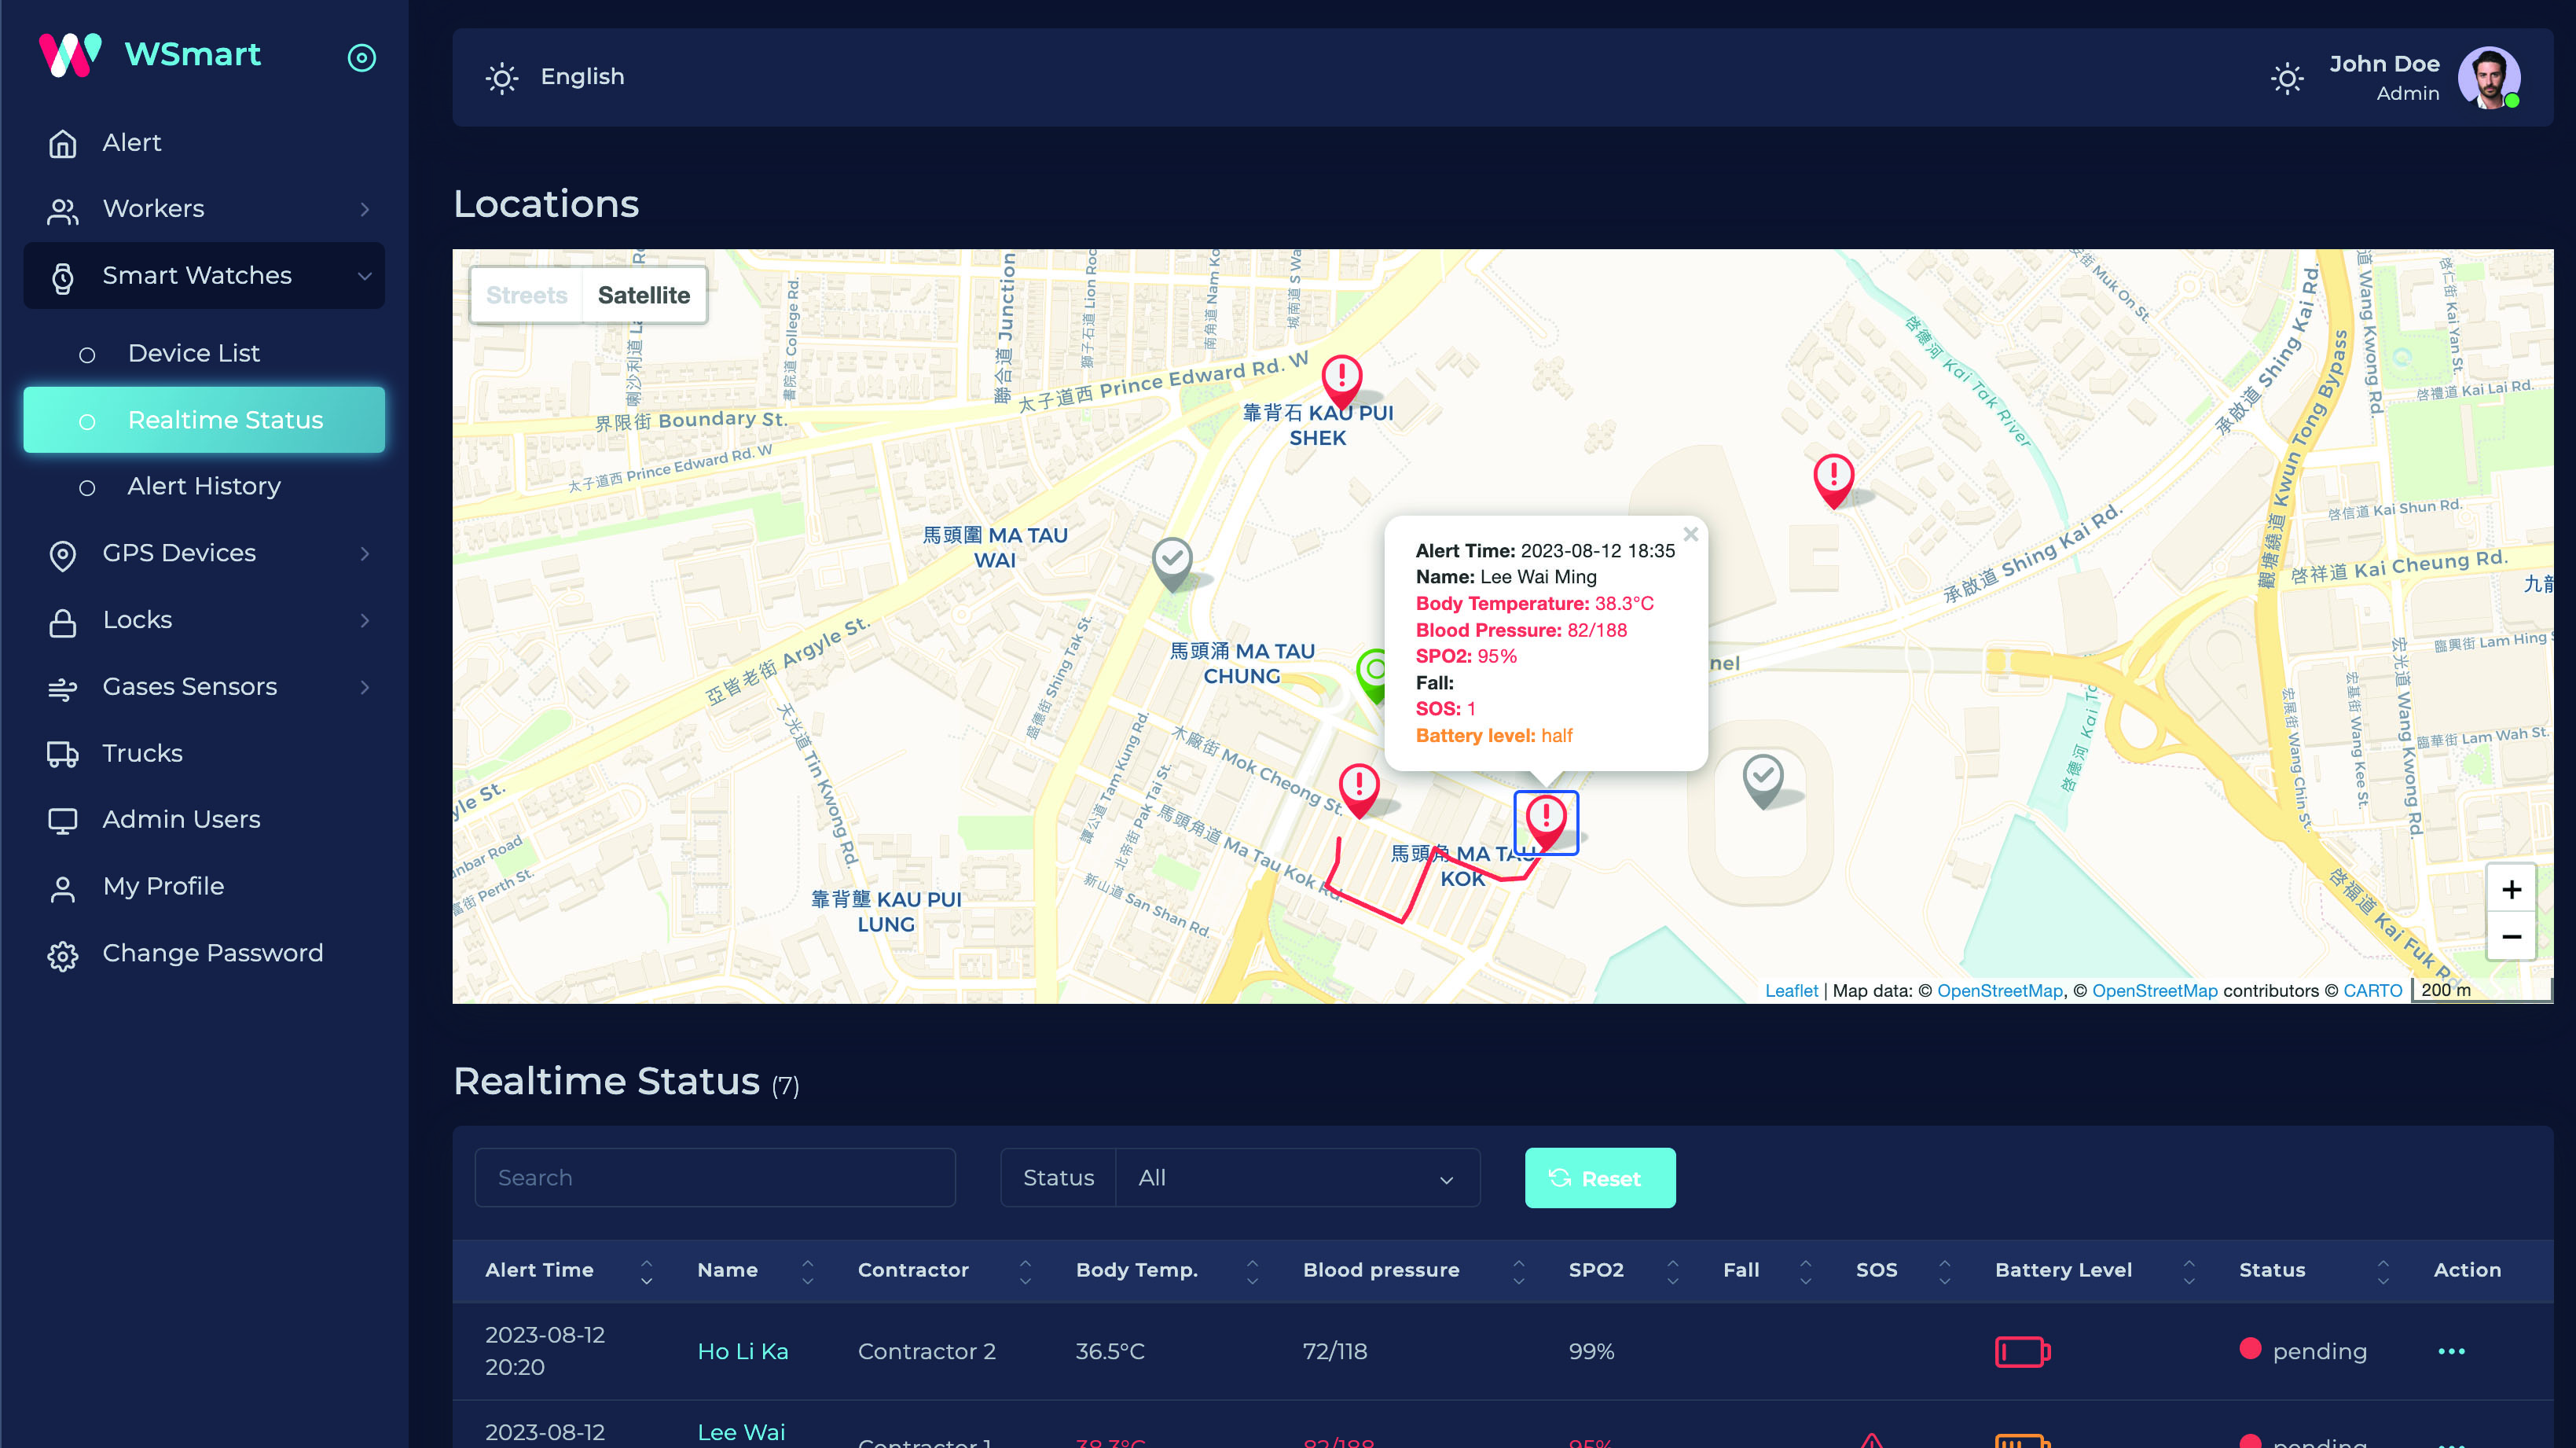
Task: Click the red alert marker on Mok Cheong St
Action: [x=1359, y=790]
